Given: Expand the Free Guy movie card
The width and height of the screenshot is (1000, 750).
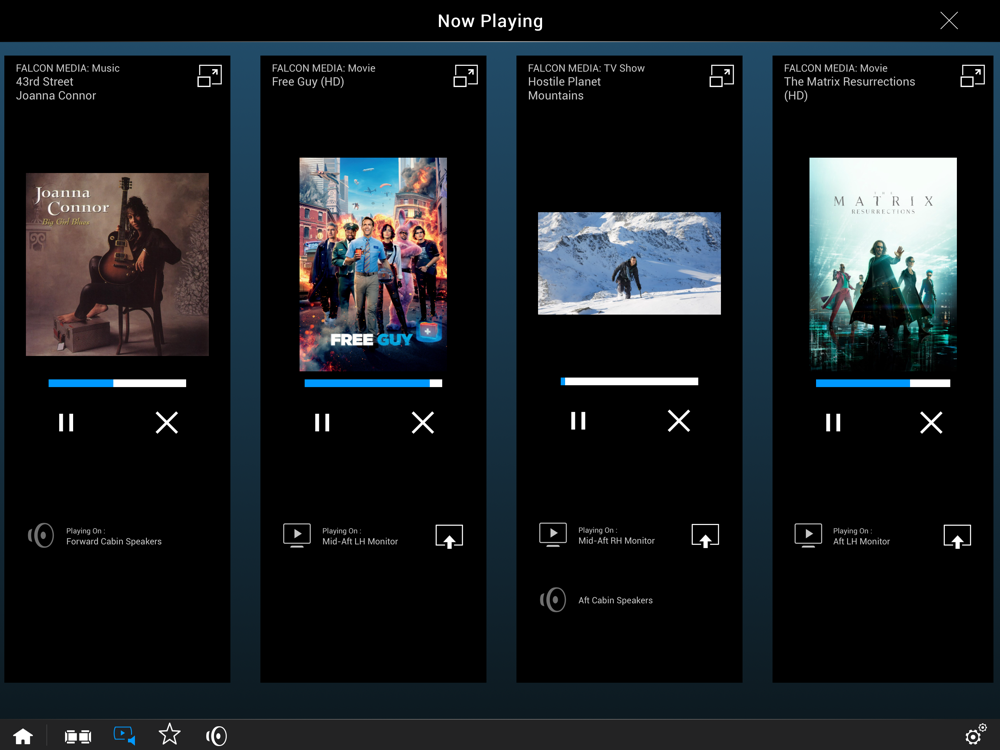Looking at the screenshot, I should (466, 77).
